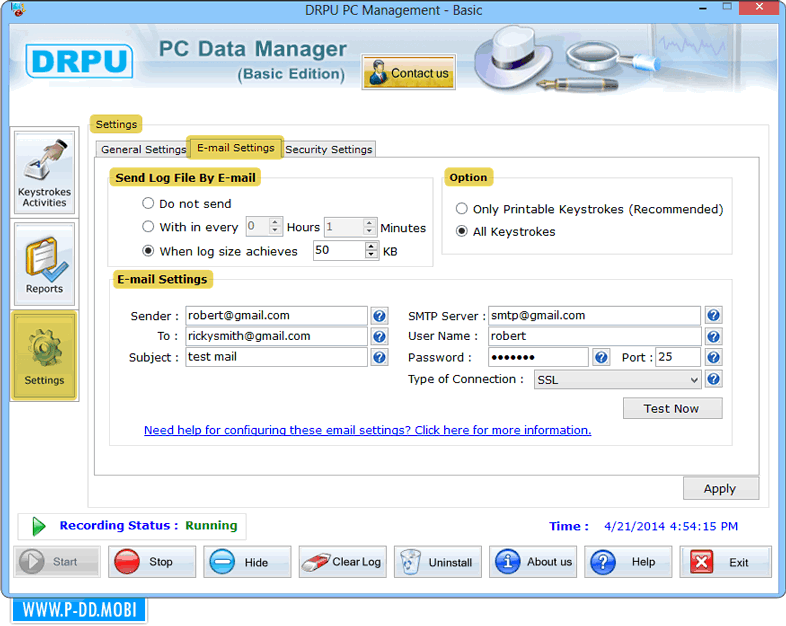
Task: Click the To email input field
Action: [276, 336]
